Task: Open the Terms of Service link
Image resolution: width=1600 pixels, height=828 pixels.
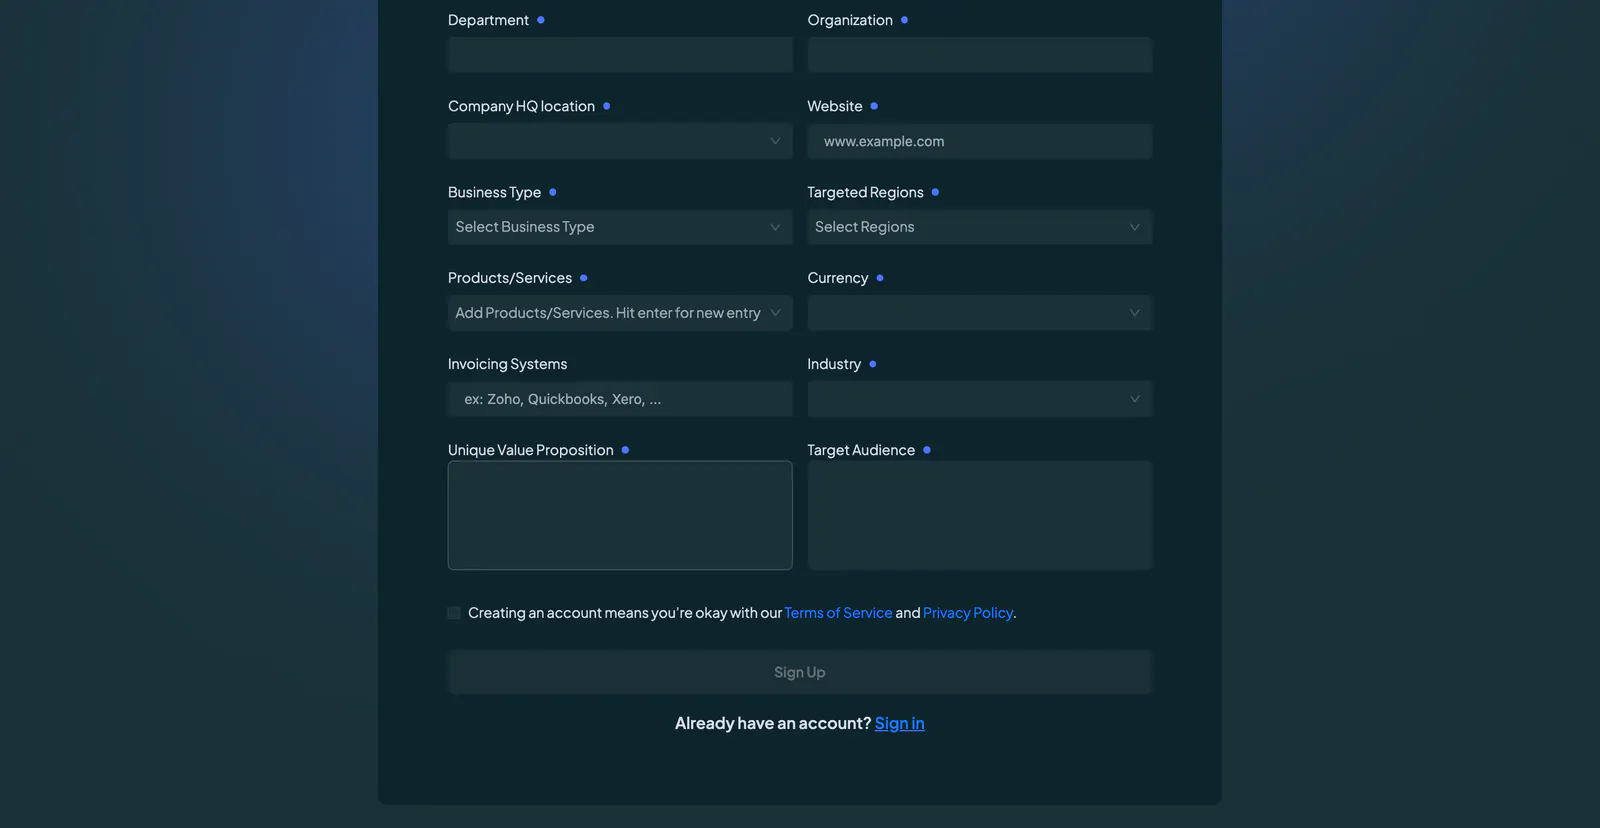Action: (x=838, y=613)
